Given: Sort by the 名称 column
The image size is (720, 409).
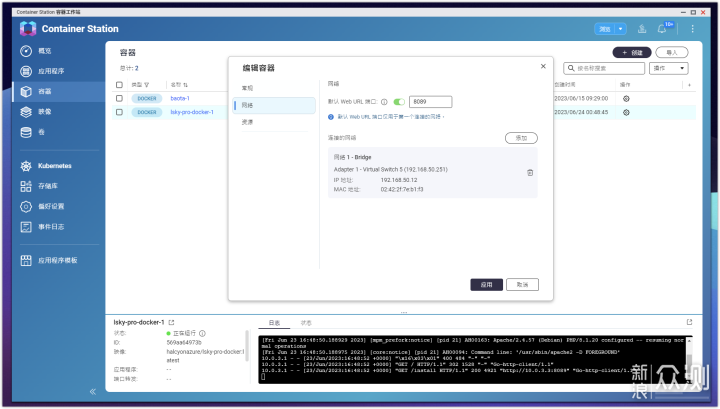Looking at the screenshot, I should [186, 85].
